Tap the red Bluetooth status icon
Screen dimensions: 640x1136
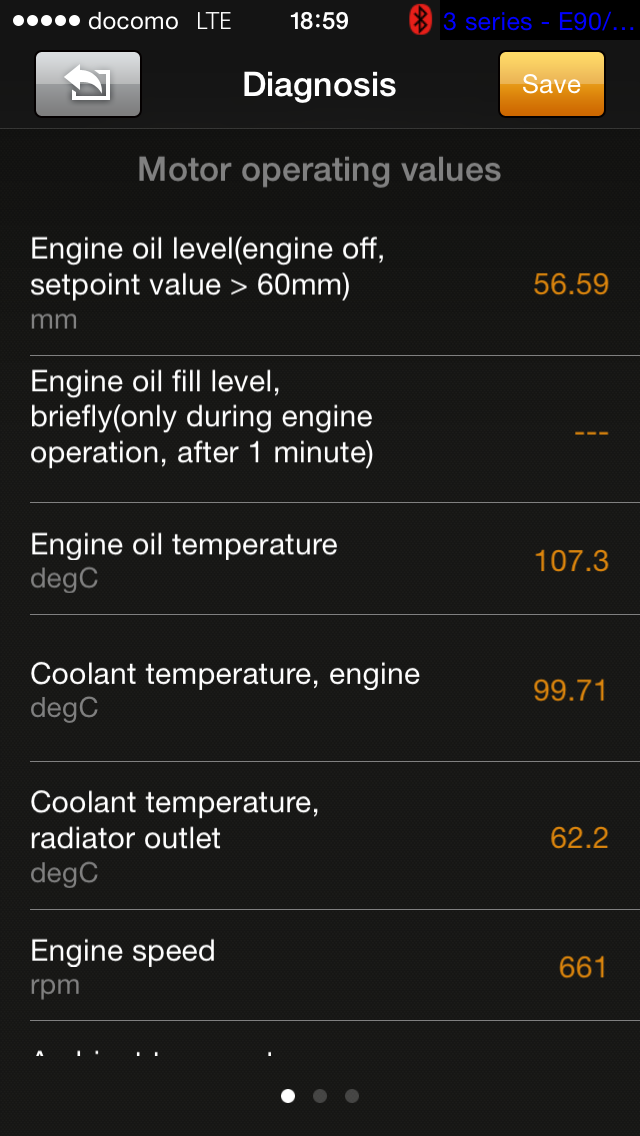[421, 20]
